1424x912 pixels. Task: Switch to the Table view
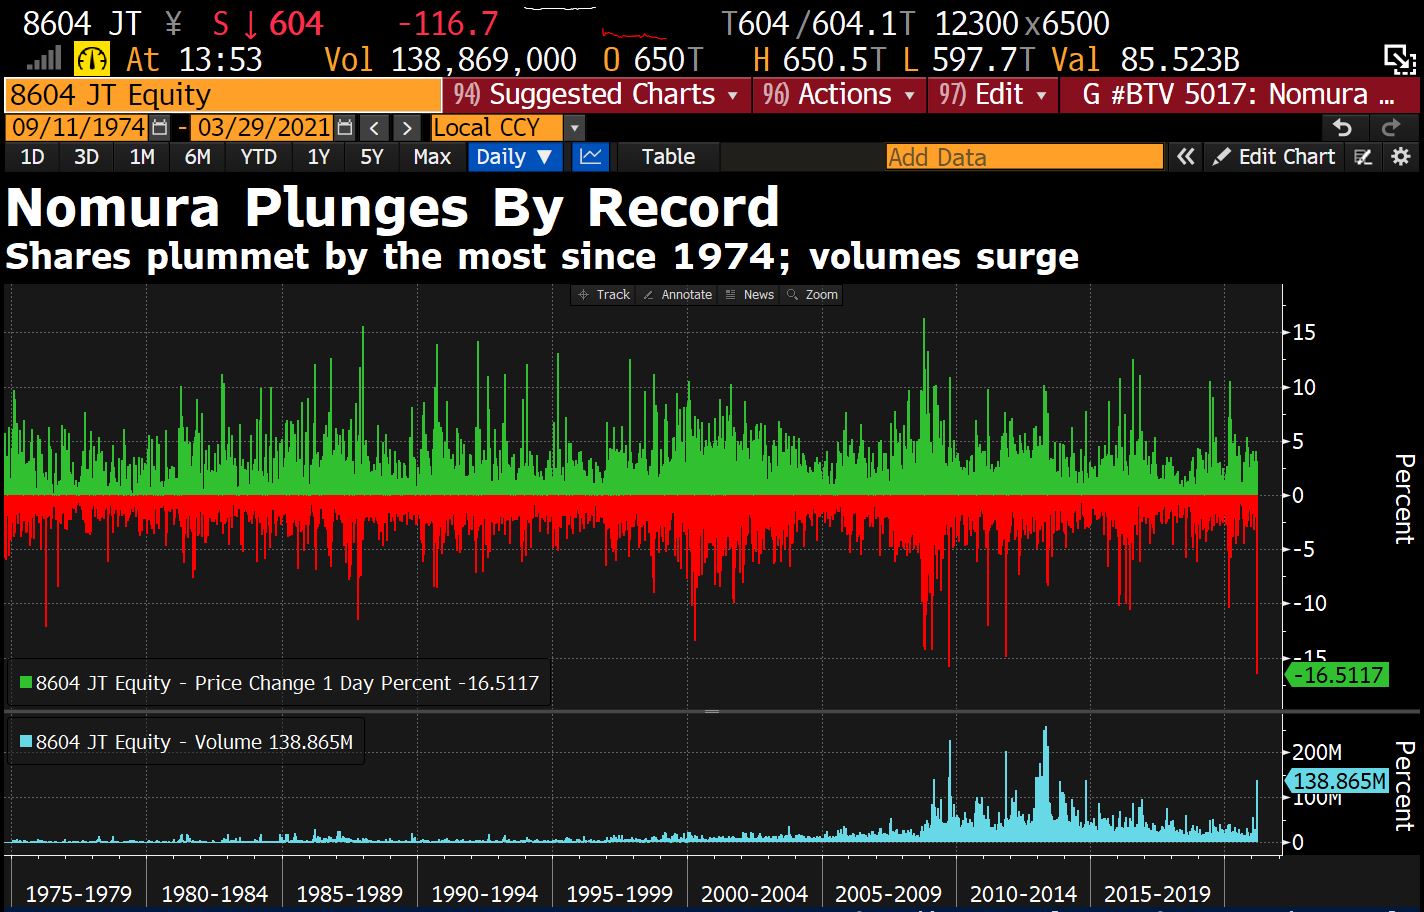668,157
